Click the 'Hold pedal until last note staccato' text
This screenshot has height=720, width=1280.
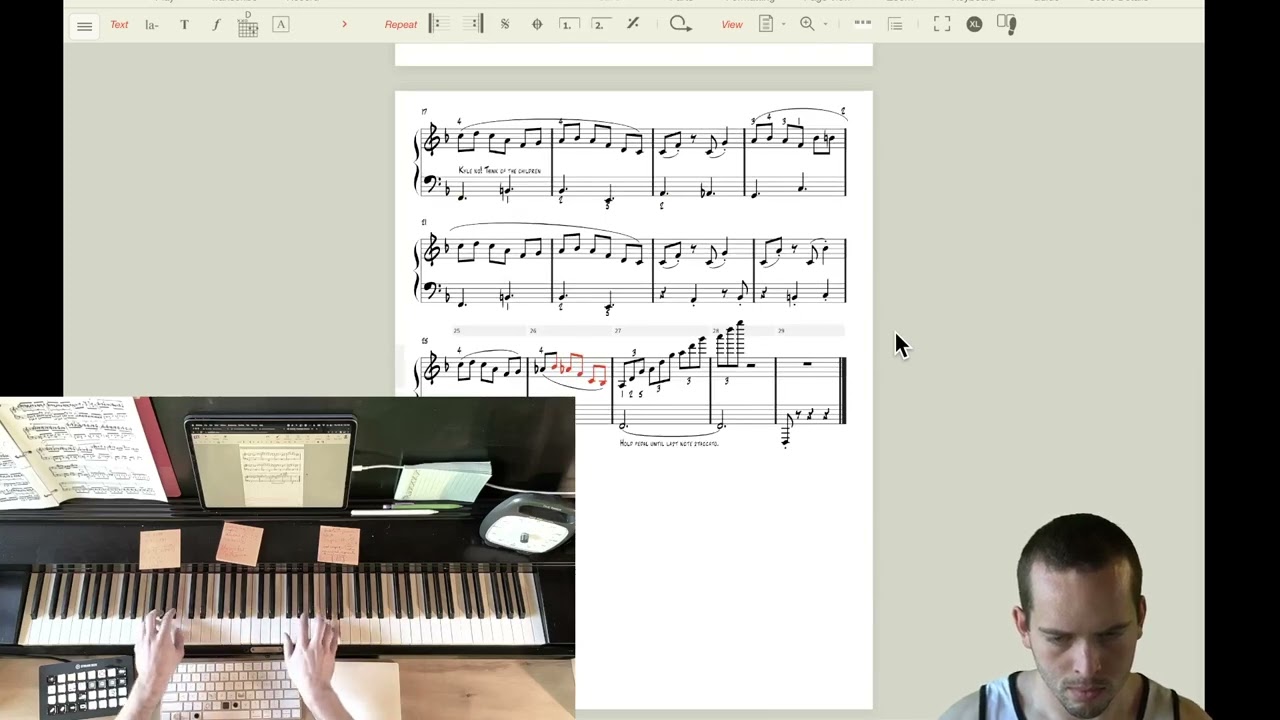(x=669, y=443)
